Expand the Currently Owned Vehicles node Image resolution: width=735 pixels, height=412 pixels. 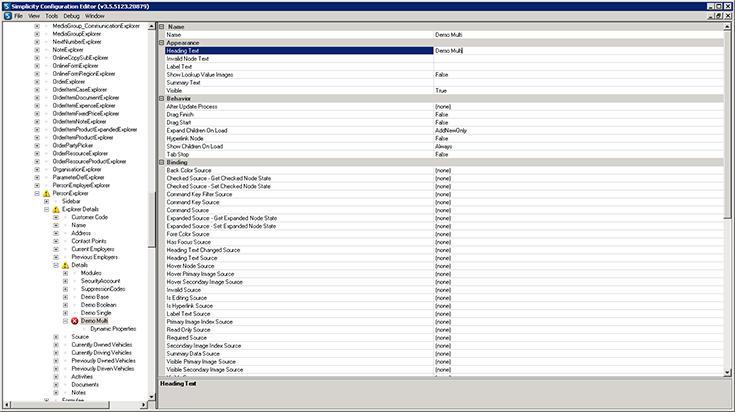[56, 345]
